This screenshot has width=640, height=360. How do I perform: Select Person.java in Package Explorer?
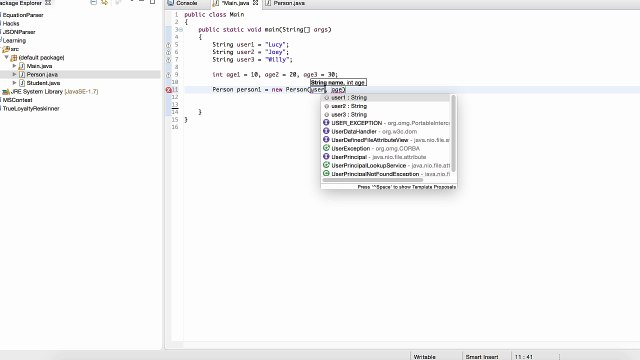(42, 74)
